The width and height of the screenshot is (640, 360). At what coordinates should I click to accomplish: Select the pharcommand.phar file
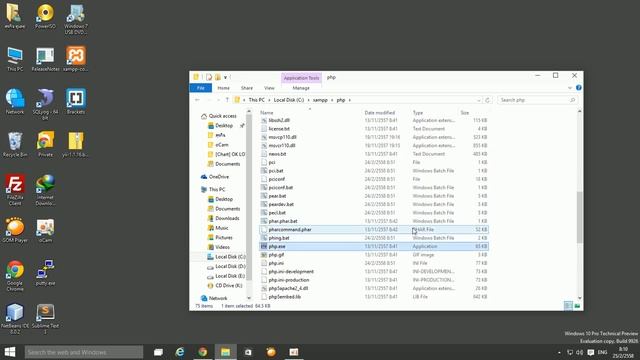[x=373, y=229]
